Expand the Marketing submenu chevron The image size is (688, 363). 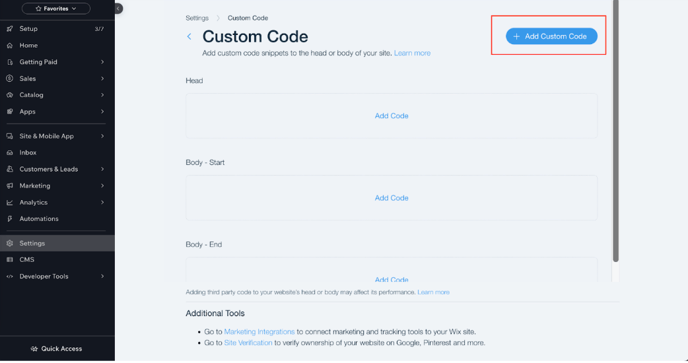[102, 186]
